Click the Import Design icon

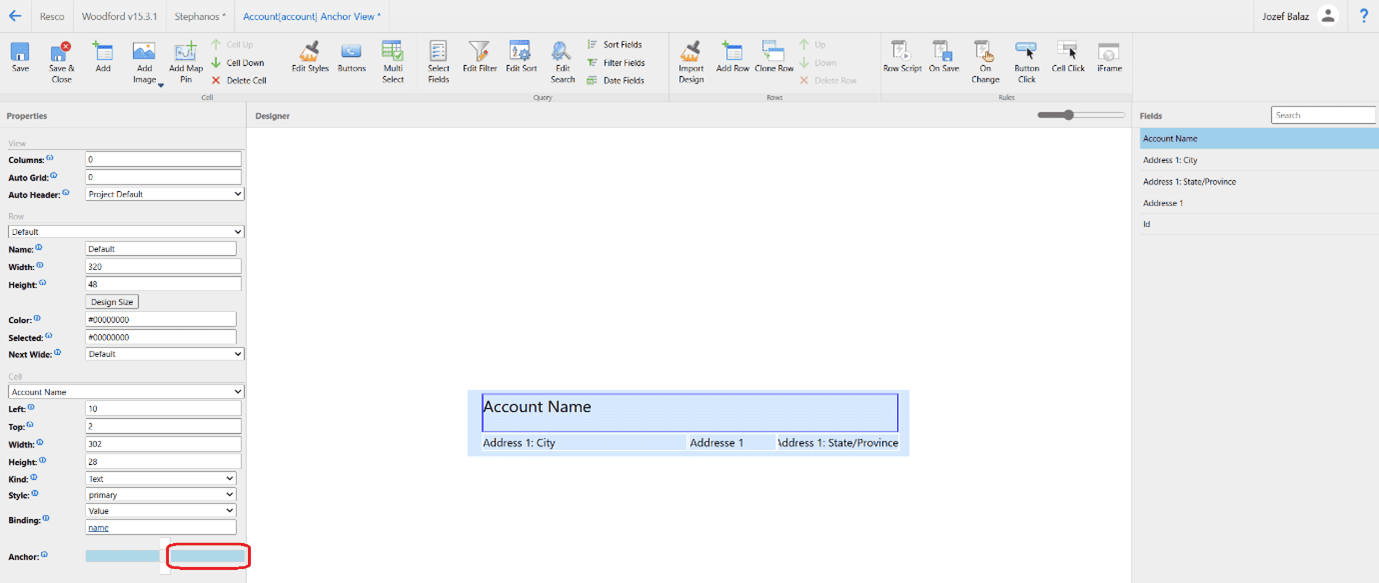coord(691,52)
